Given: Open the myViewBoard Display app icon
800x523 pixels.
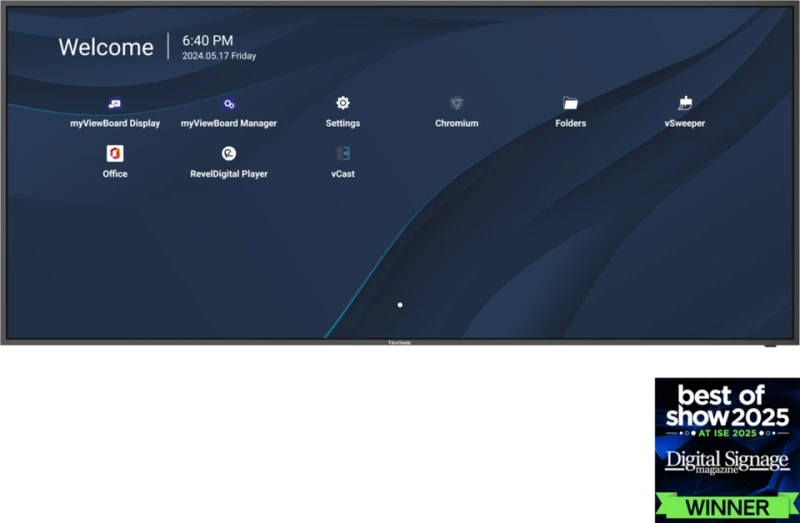Looking at the screenshot, I should (115, 104).
